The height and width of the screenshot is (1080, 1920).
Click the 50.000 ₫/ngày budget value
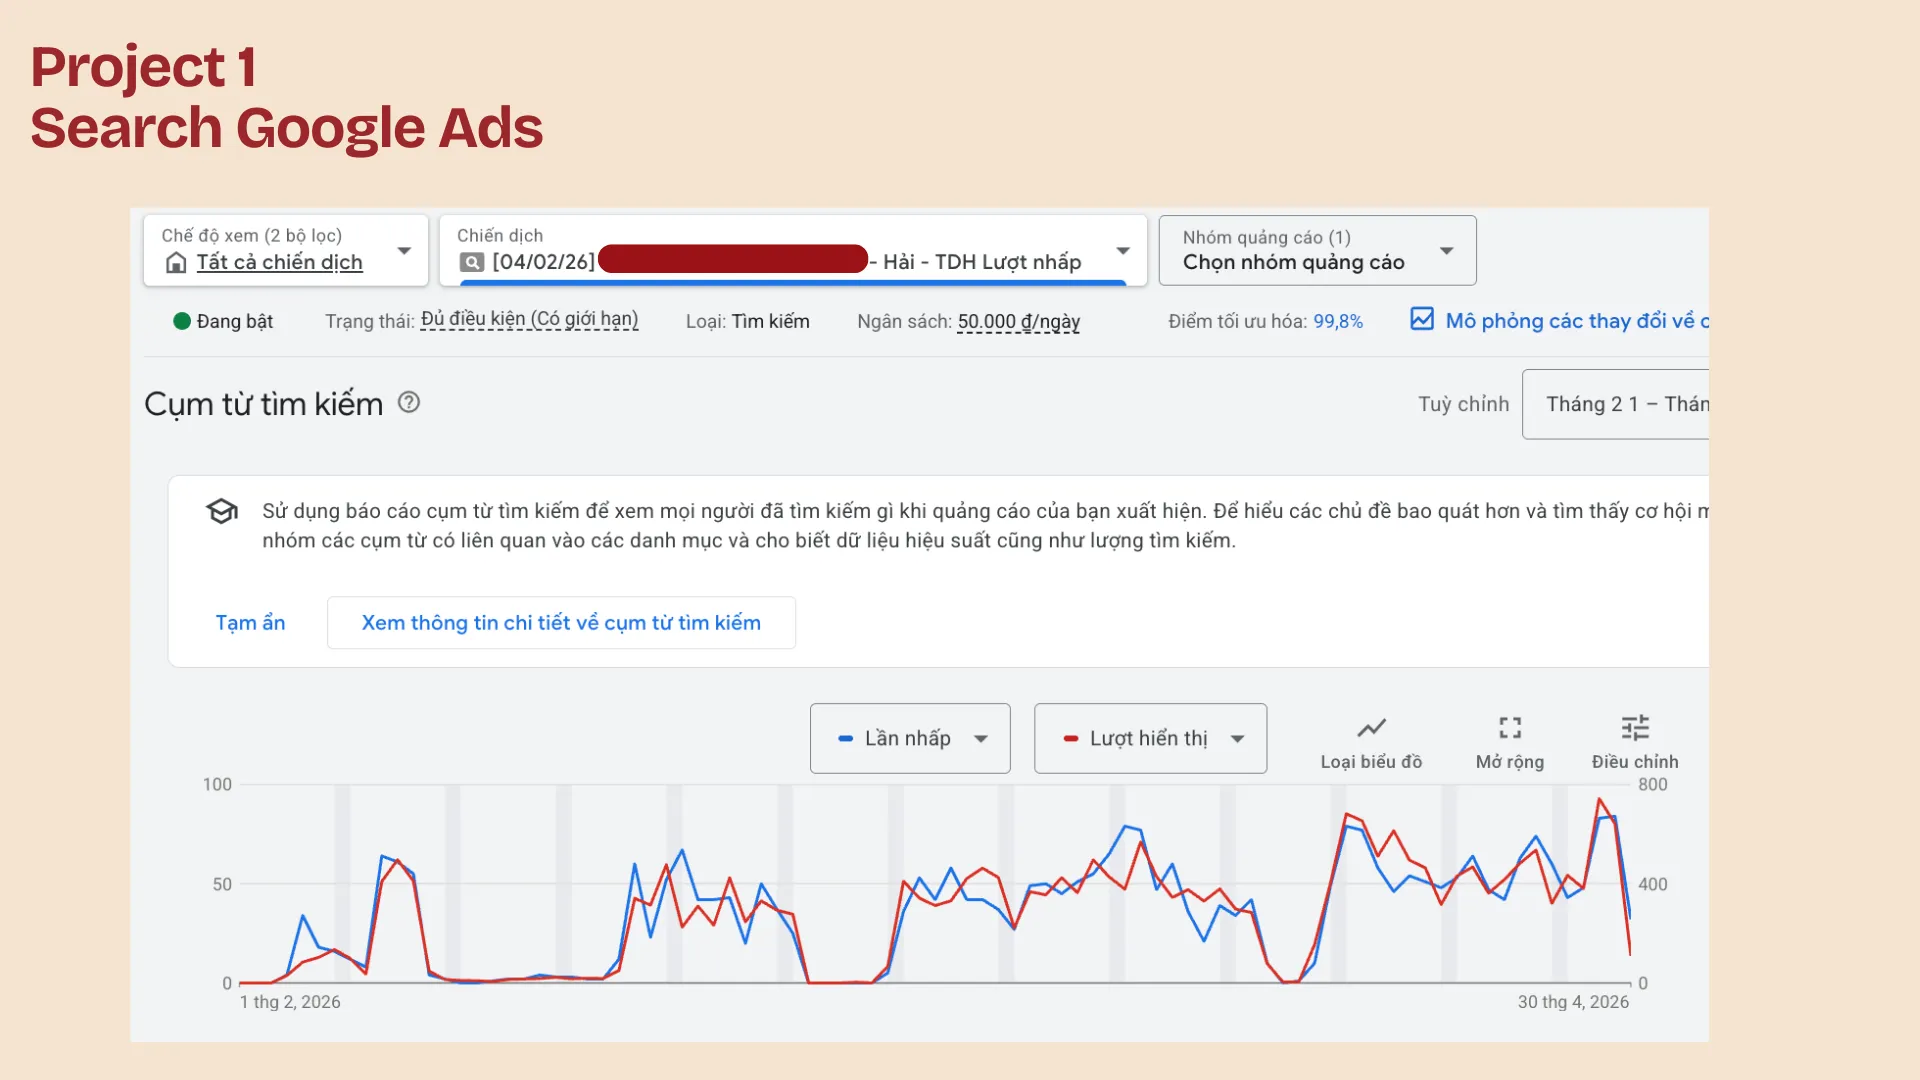pos(1018,322)
